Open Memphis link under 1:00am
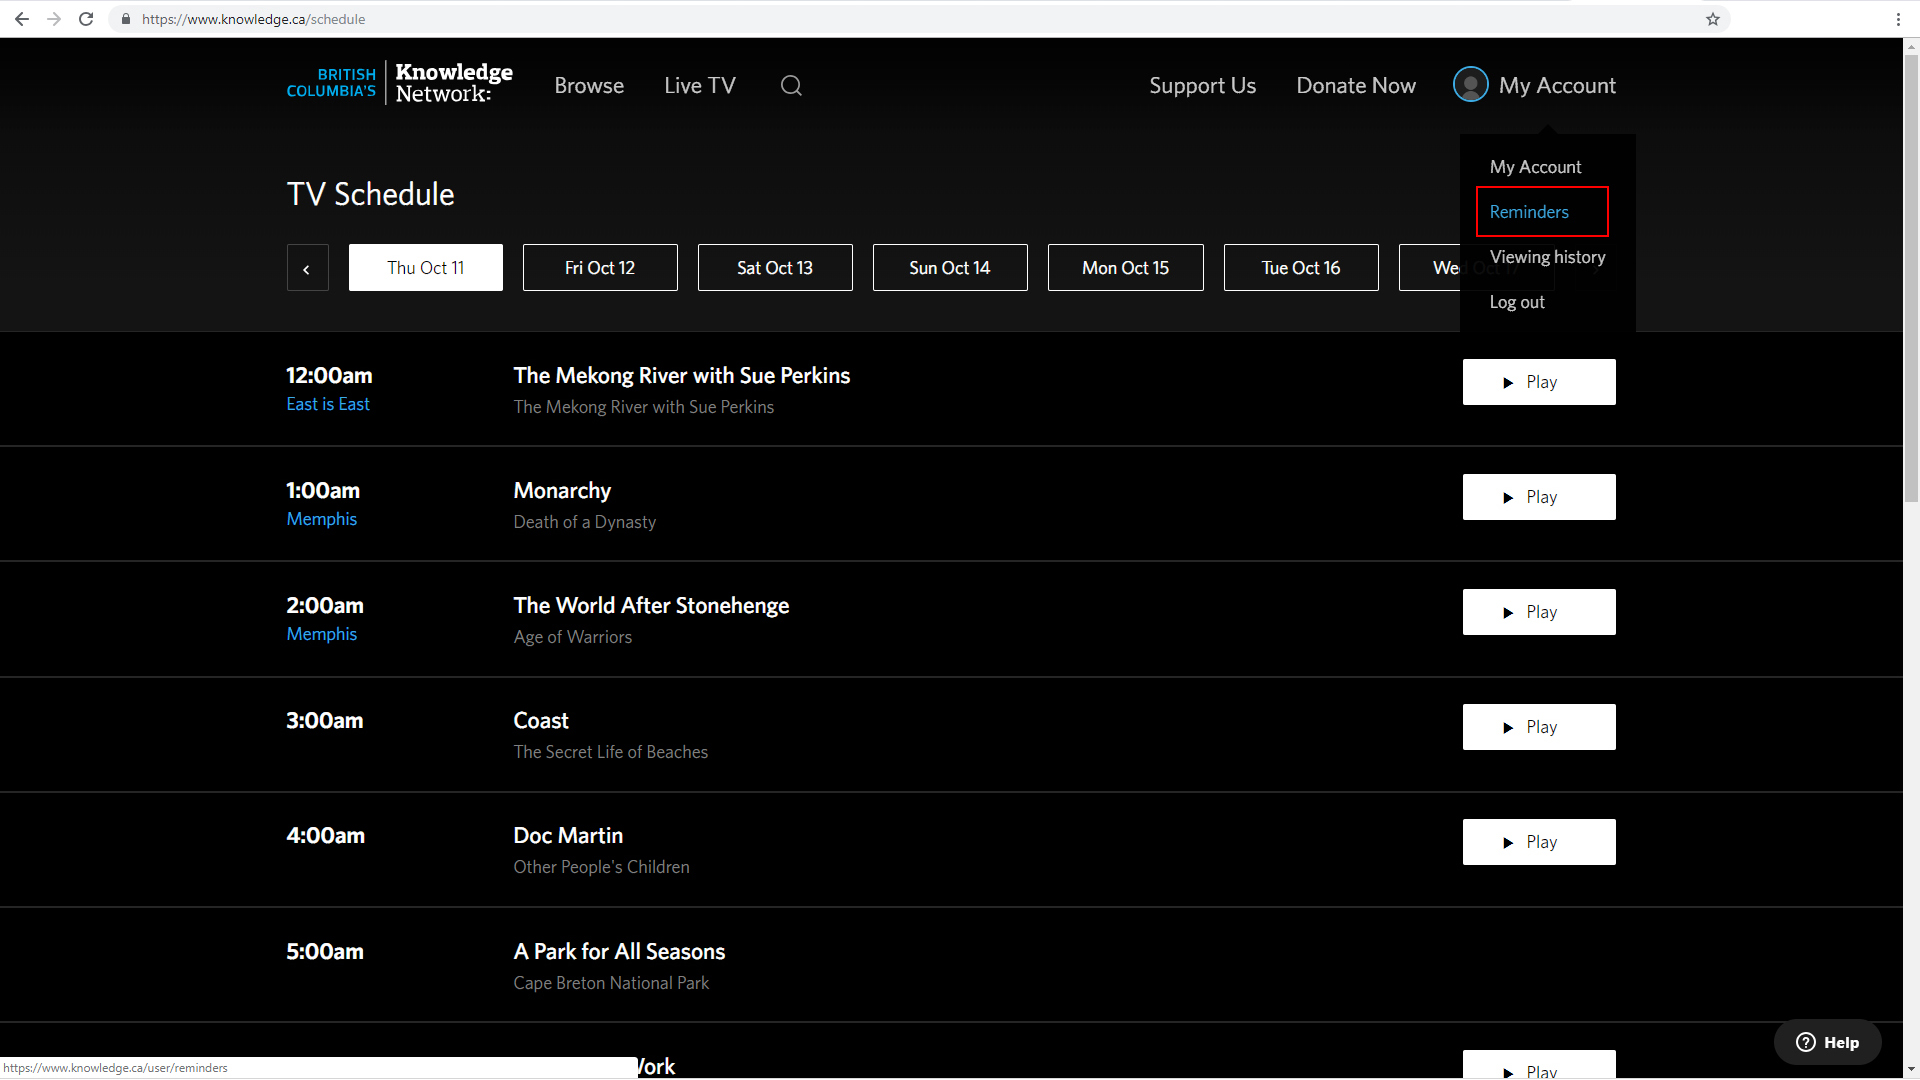 (x=322, y=519)
